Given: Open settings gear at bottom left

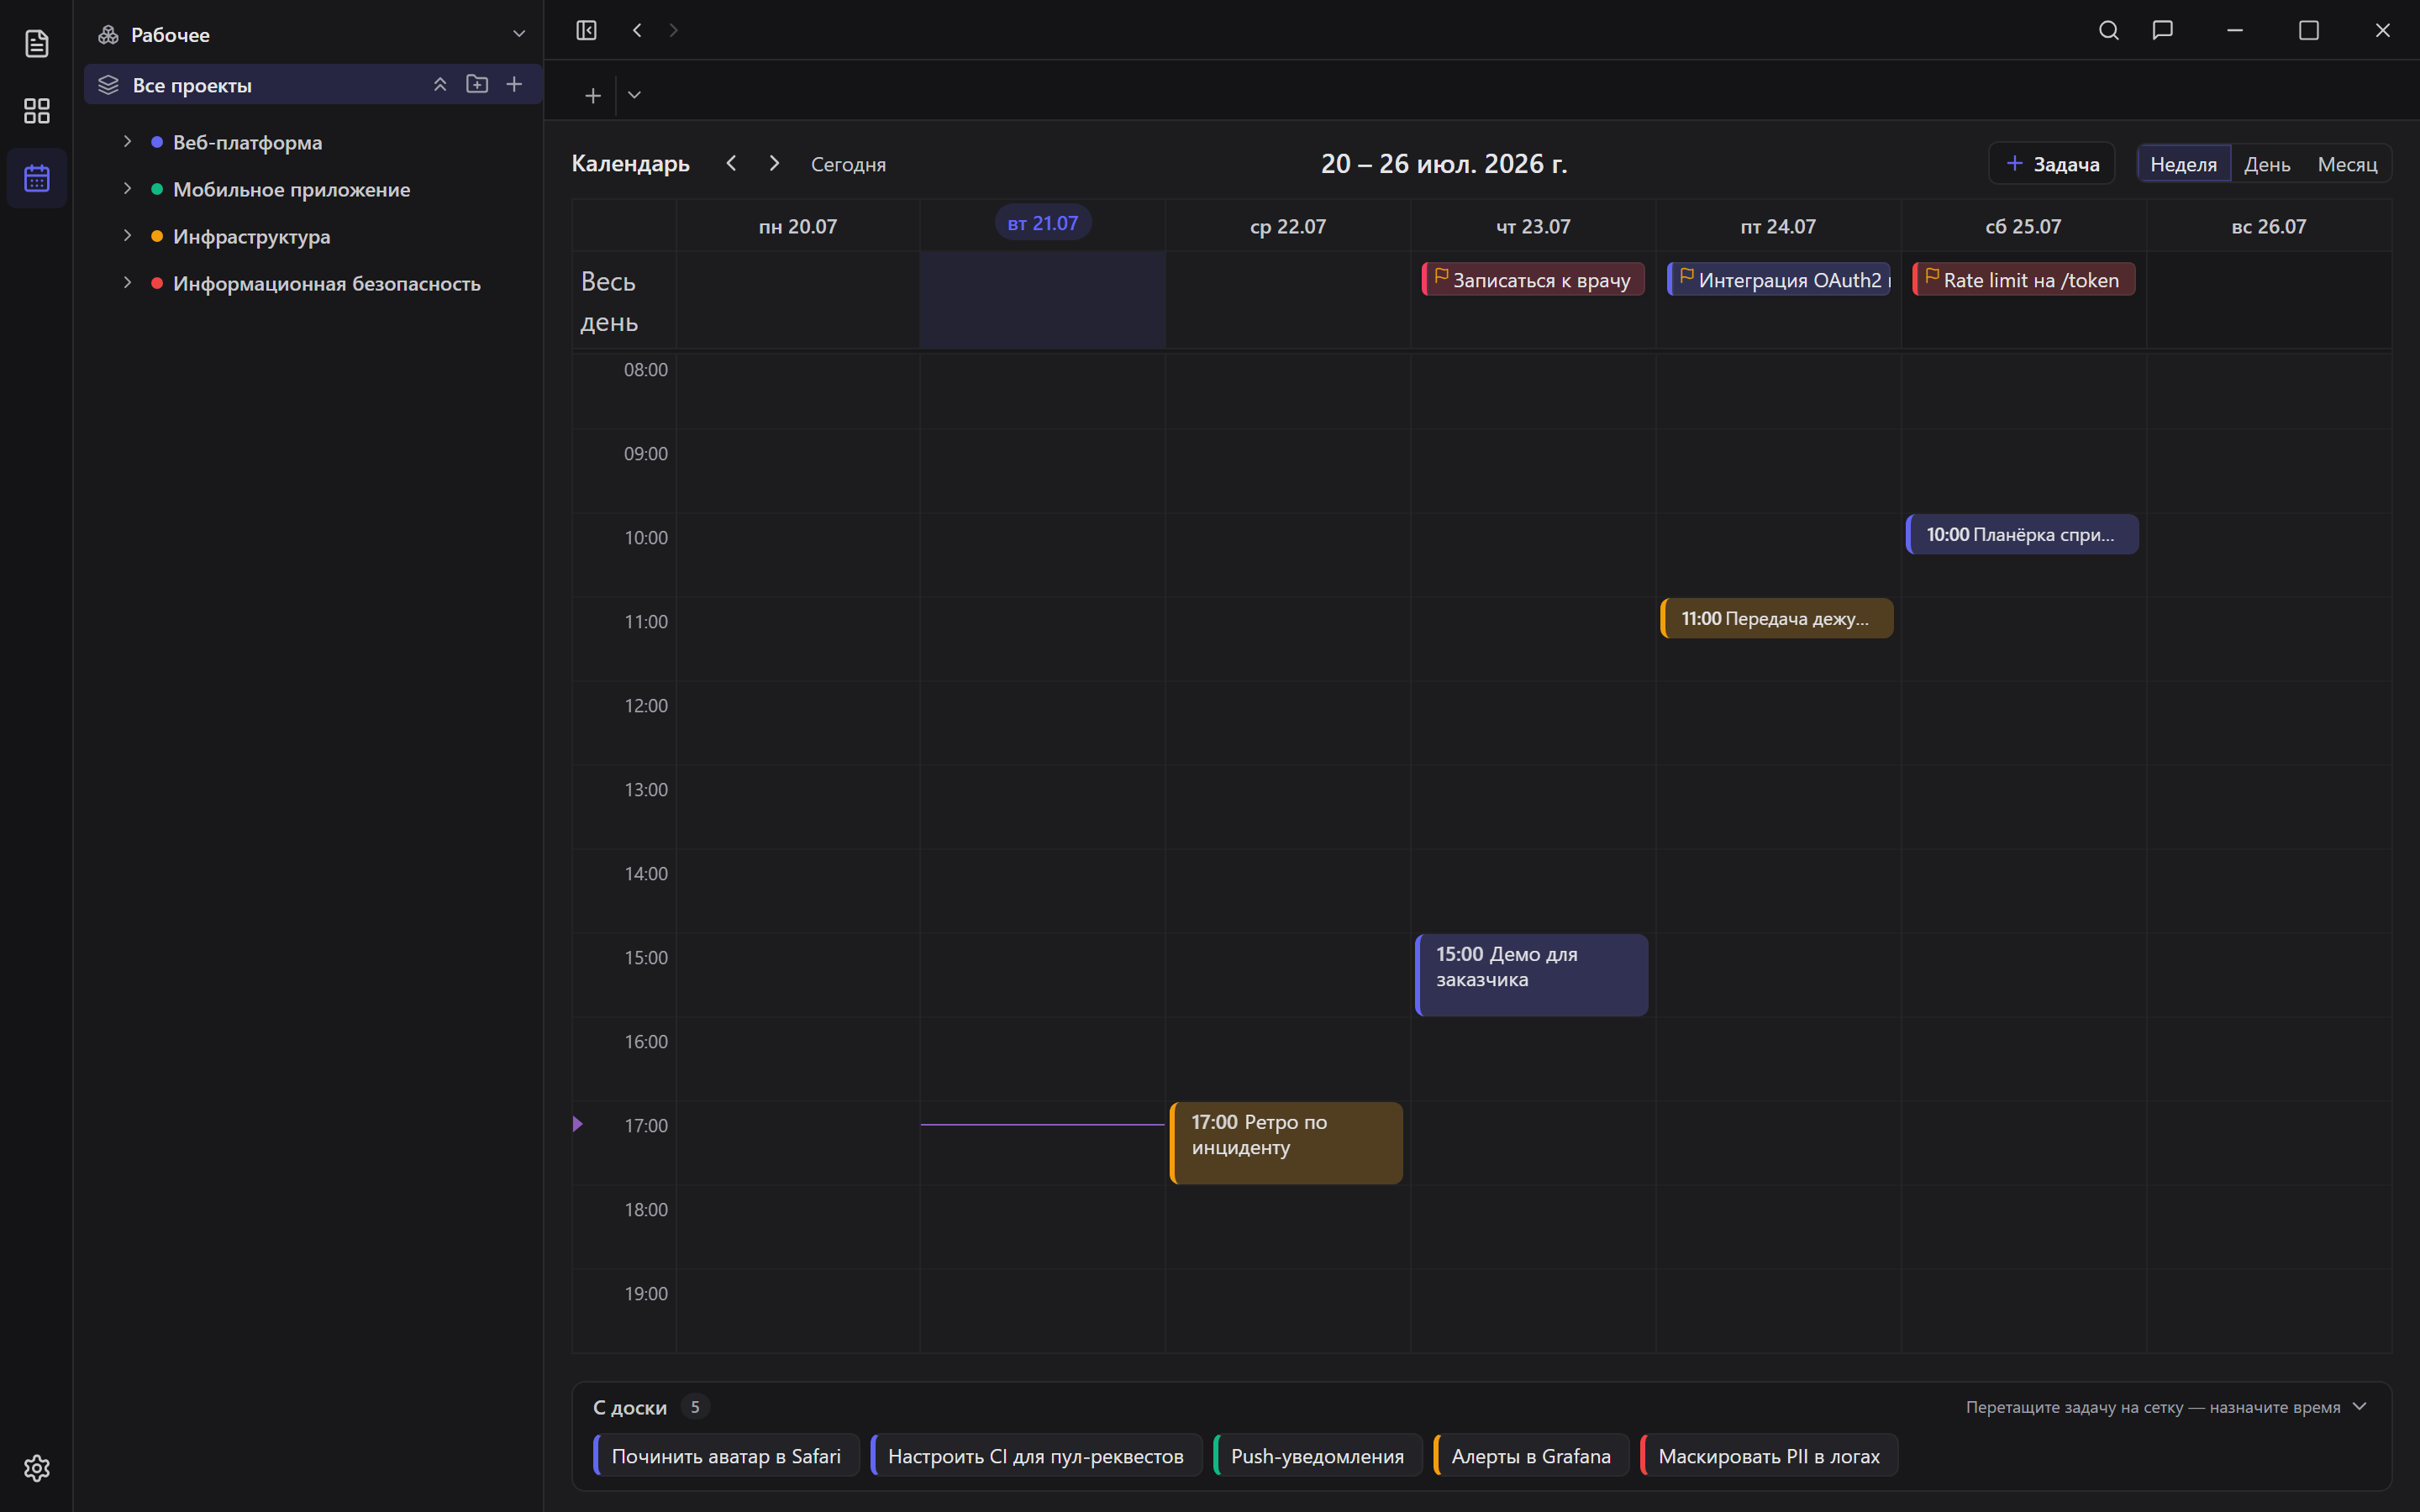Looking at the screenshot, I should pos(37,1467).
